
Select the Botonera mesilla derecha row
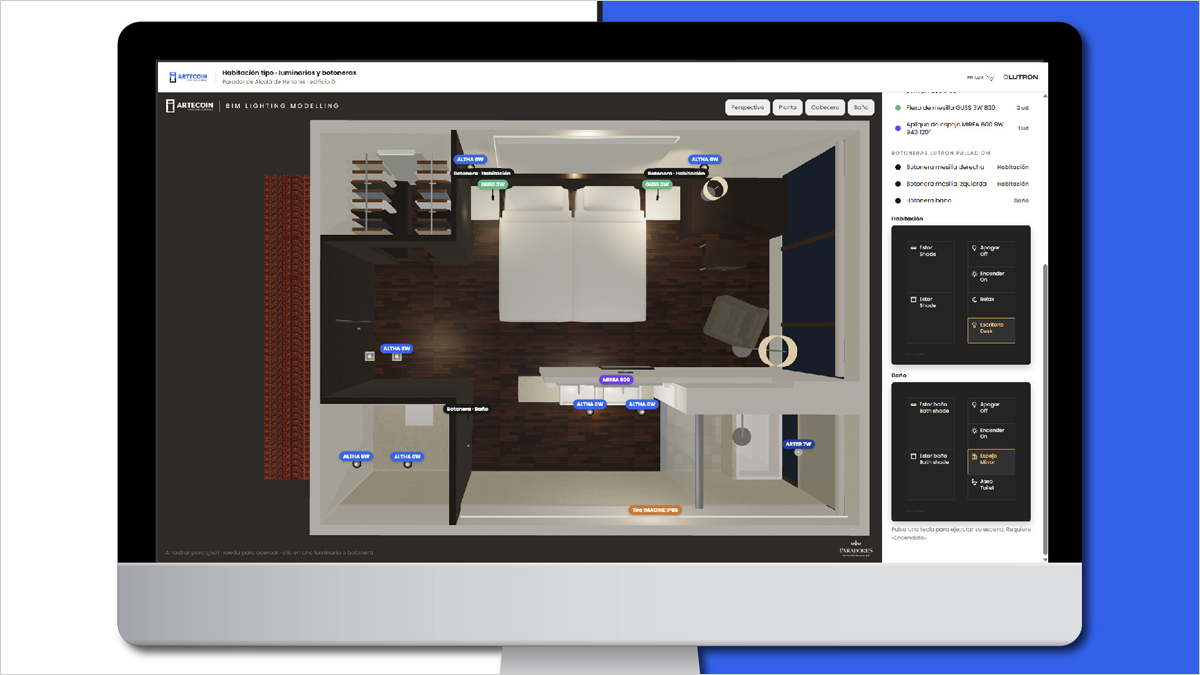[961, 167]
